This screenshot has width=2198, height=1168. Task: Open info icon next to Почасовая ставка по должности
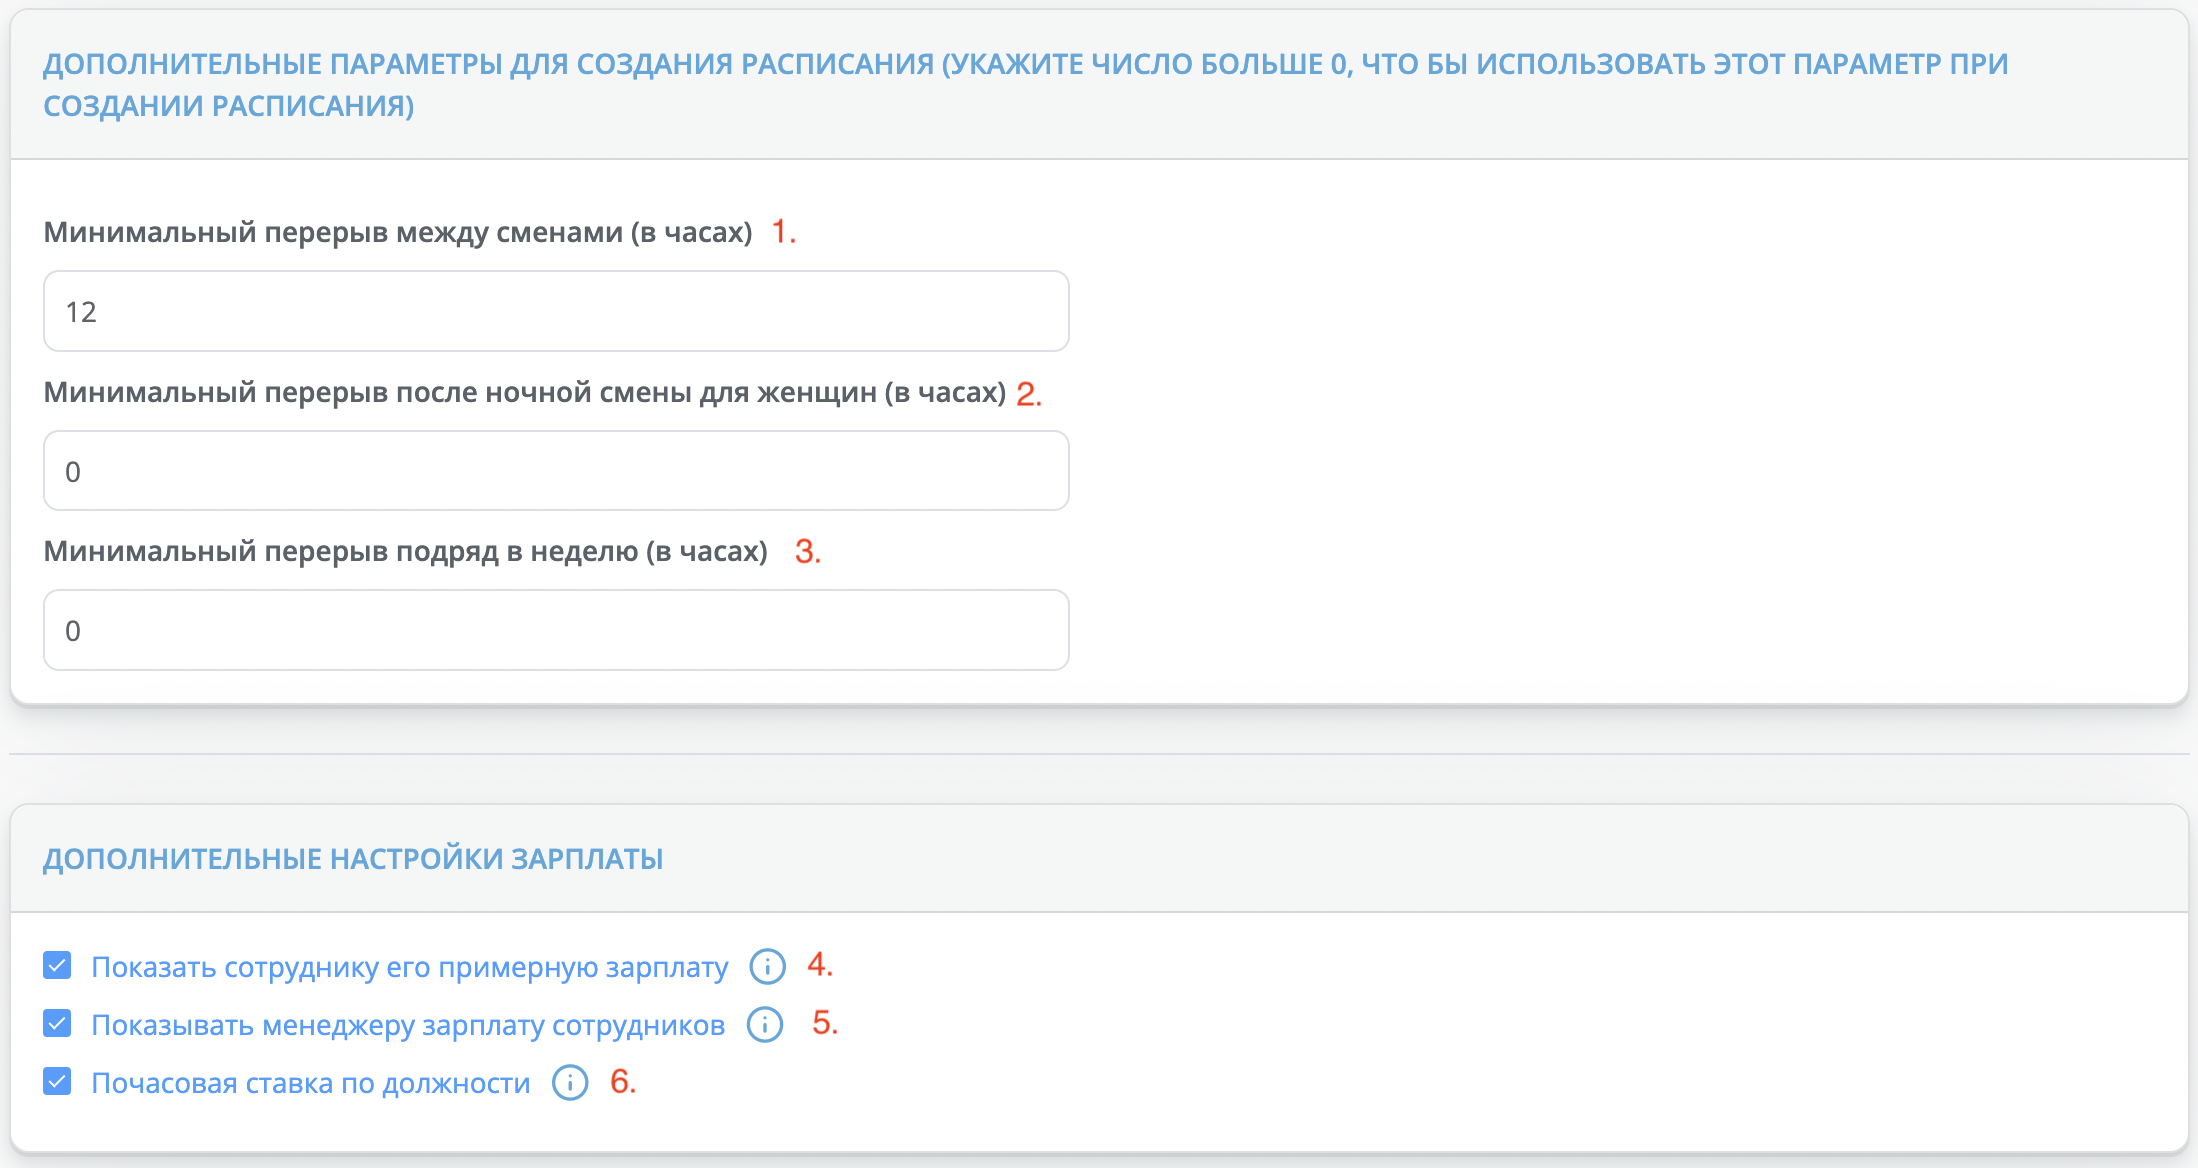[570, 1082]
